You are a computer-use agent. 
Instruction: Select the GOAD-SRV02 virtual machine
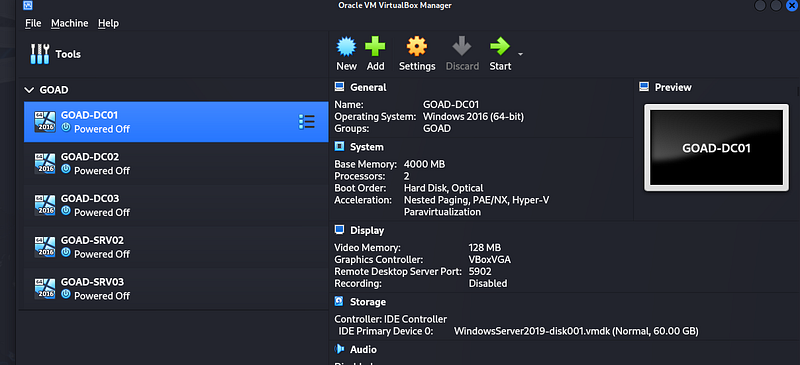(x=176, y=247)
